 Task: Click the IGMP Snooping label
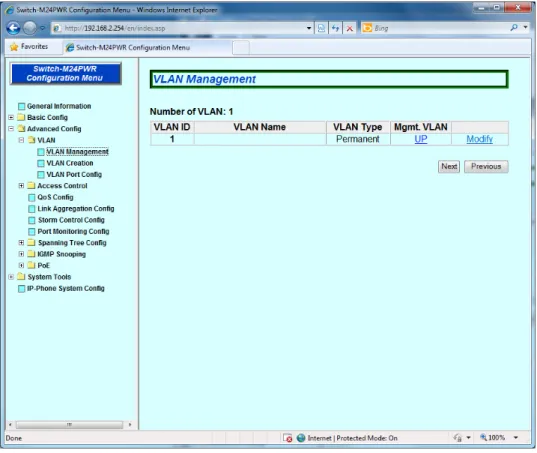pos(61,254)
